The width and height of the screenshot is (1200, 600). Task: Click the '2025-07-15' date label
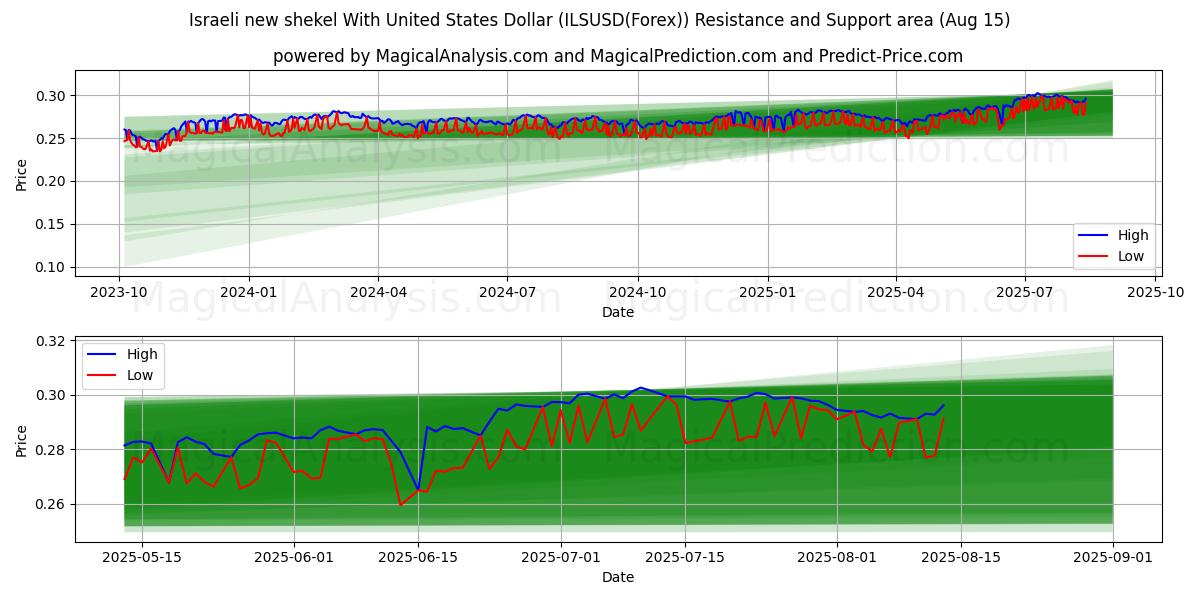pyautogui.click(x=686, y=558)
